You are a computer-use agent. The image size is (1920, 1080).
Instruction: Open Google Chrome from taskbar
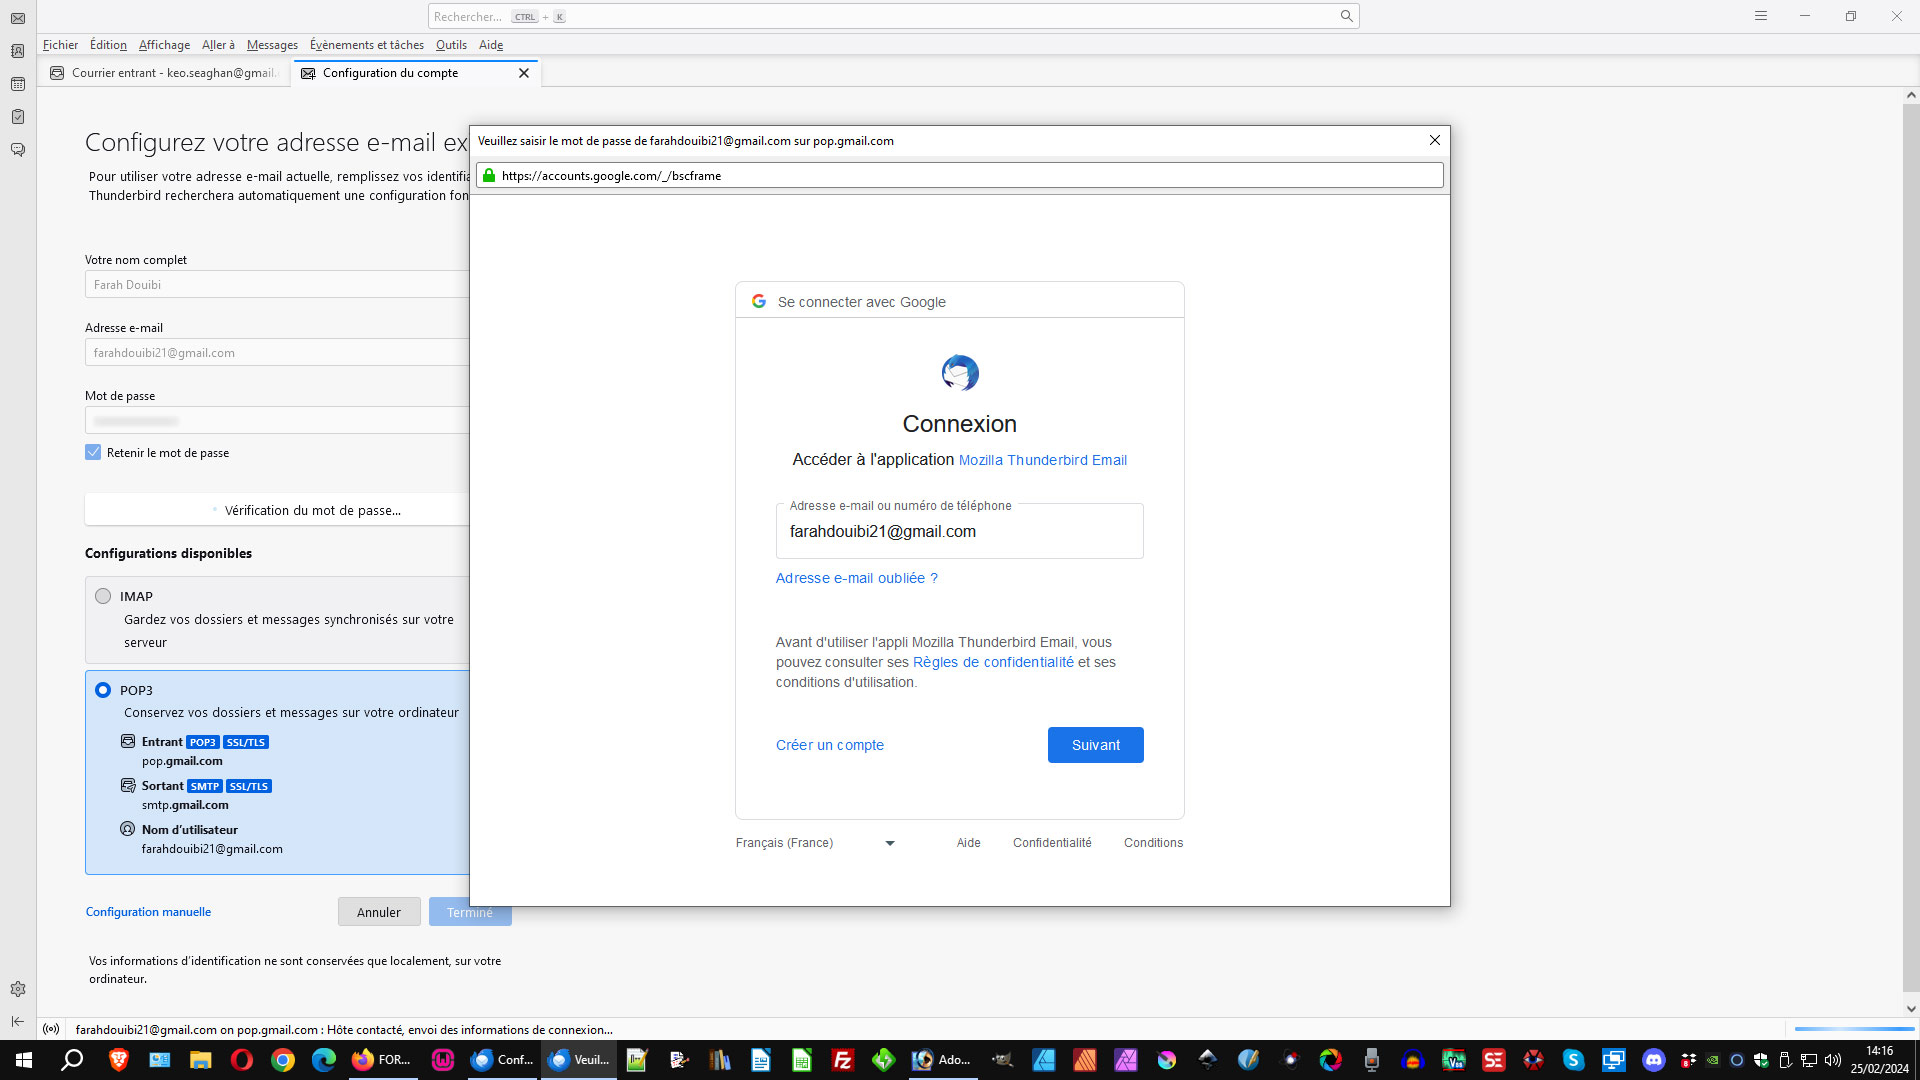coord(283,1060)
